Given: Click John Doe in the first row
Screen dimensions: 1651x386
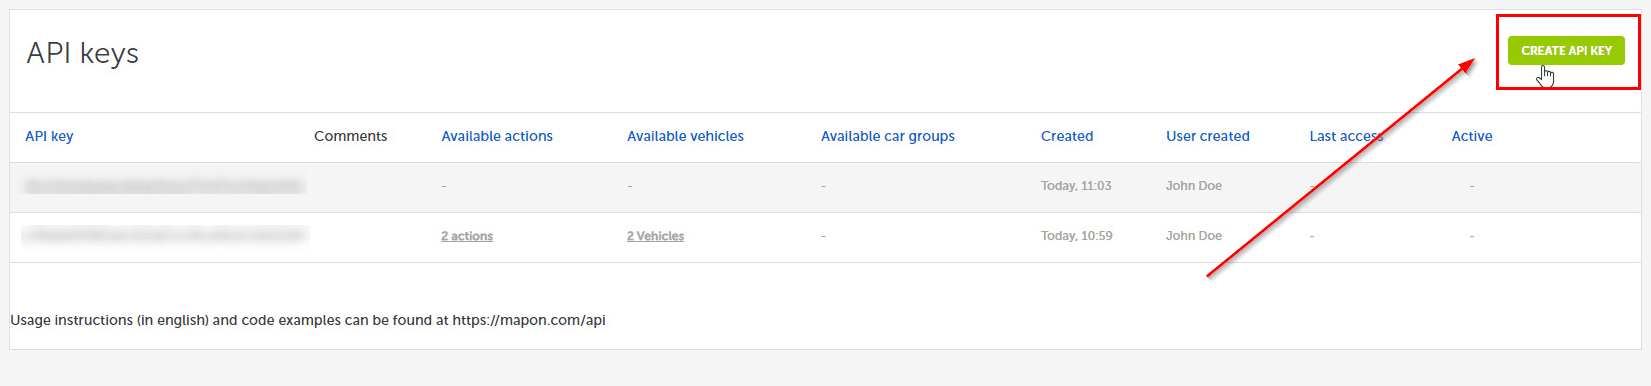Looking at the screenshot, I should [x=1194, y=186].
